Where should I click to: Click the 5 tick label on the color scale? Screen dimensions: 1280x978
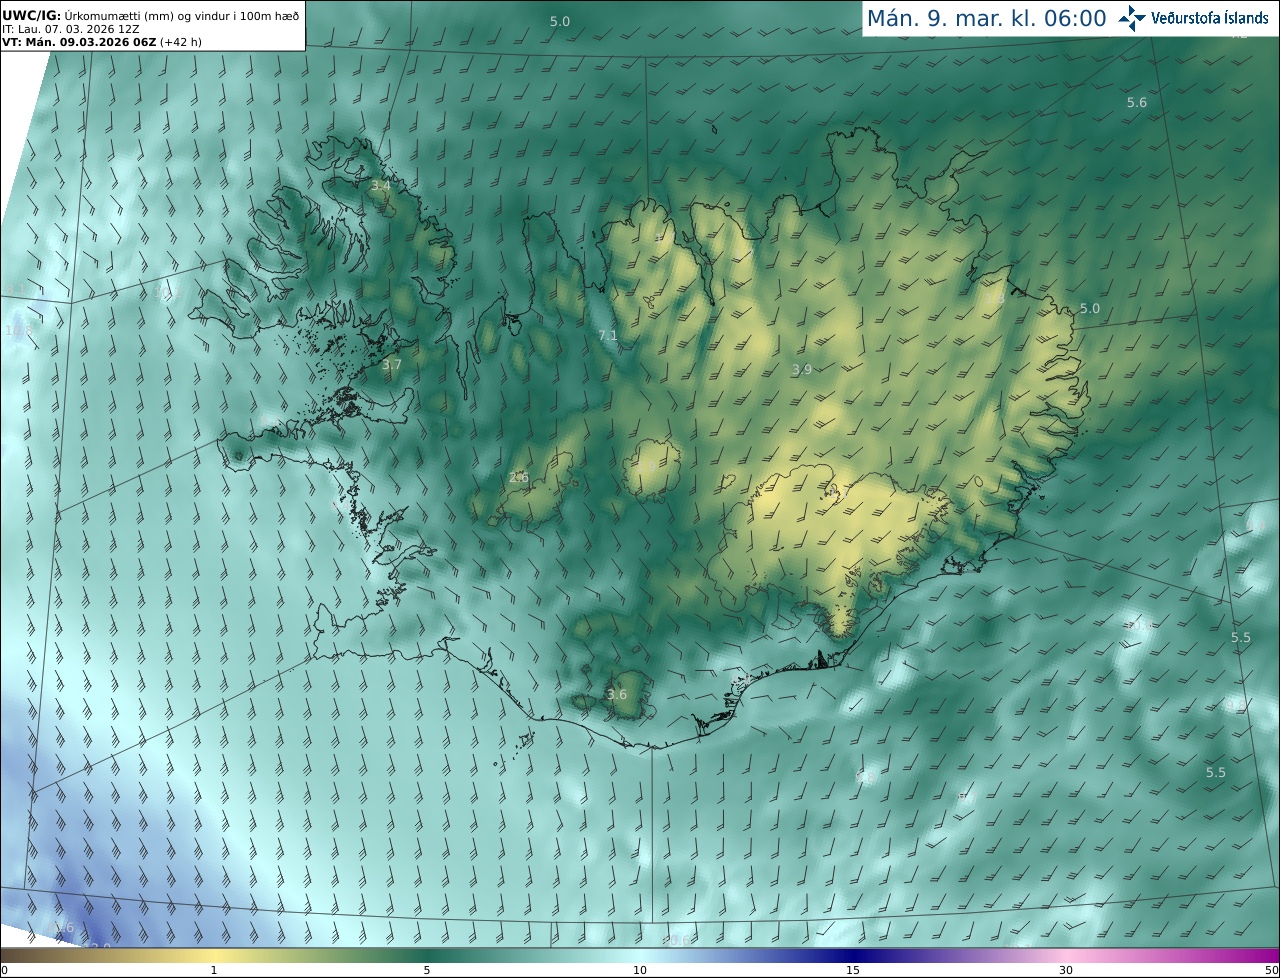click(x=427, y=970)
